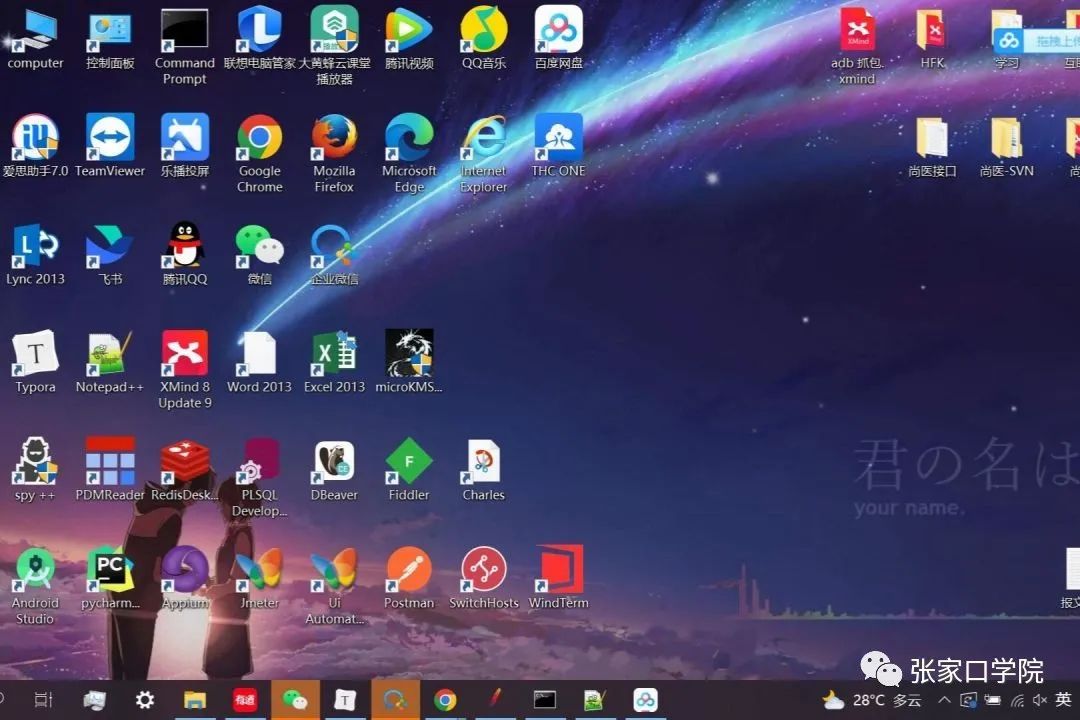Switch input method via 英 indicator
1080x720 pixels.
(1063, 699)
